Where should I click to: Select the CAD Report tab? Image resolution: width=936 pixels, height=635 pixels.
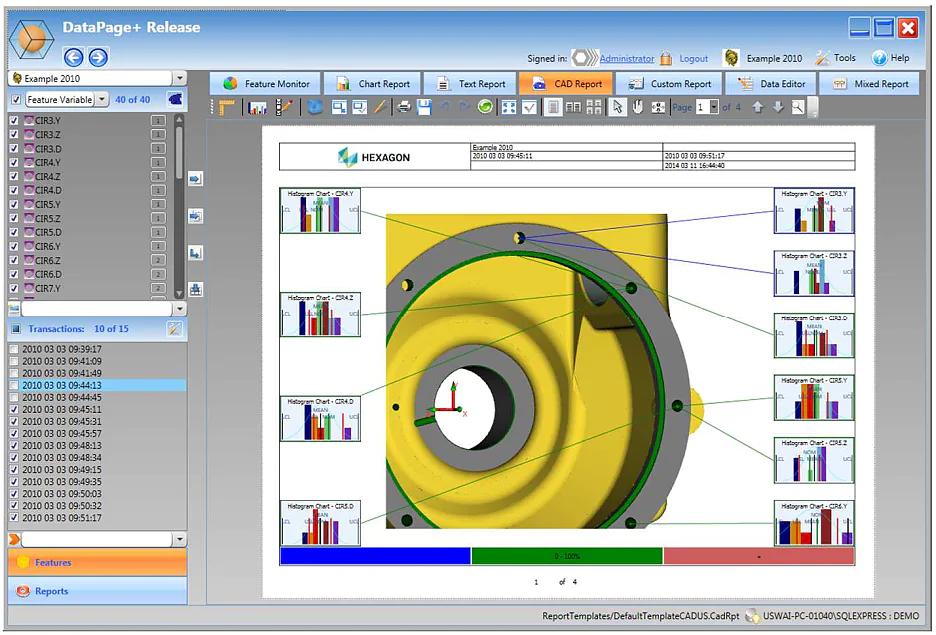pyautogui.click(x=566, y=84)
